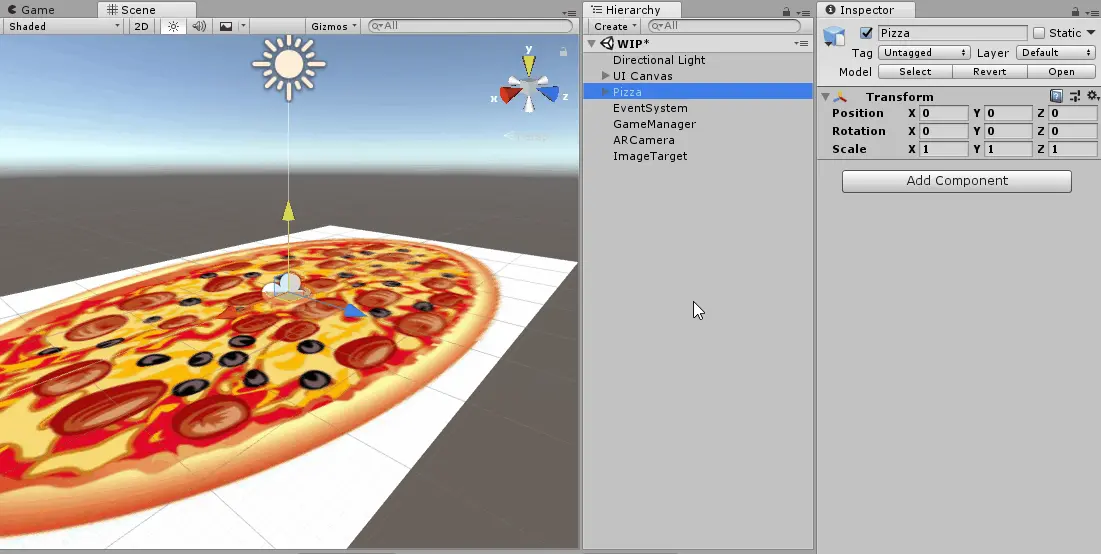
Task: Click the Hierarchy search field
Action: point(723,26)
